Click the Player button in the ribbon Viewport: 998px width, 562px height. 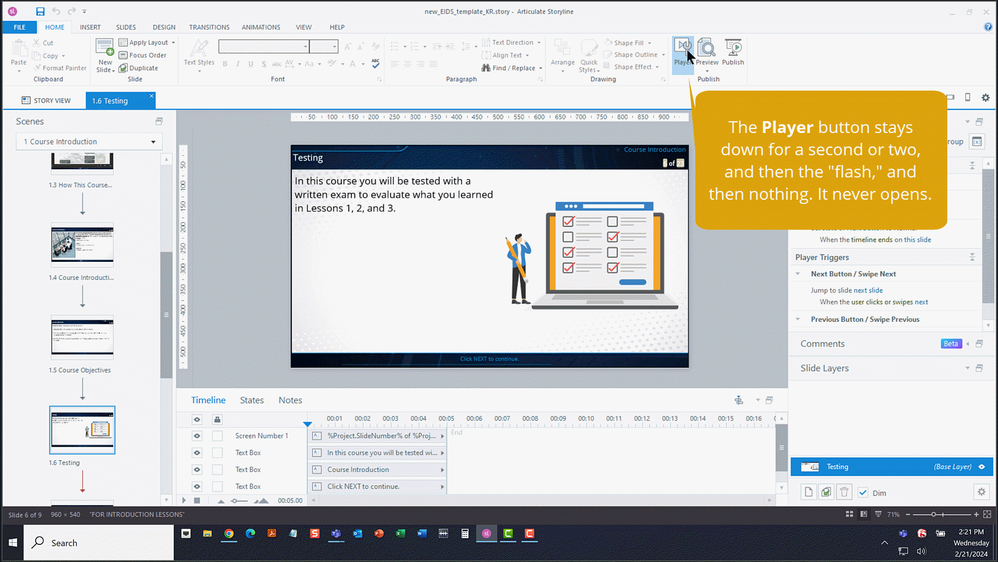(x=682, y=50)
